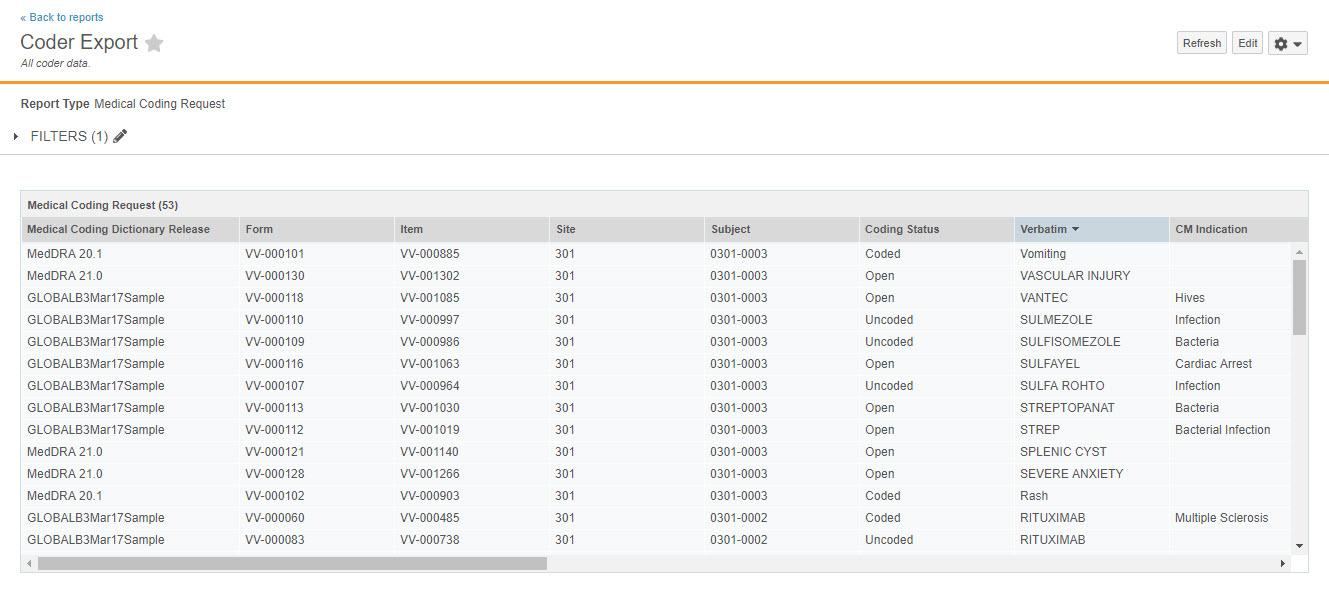Click the Subject column header

[730, 230]
